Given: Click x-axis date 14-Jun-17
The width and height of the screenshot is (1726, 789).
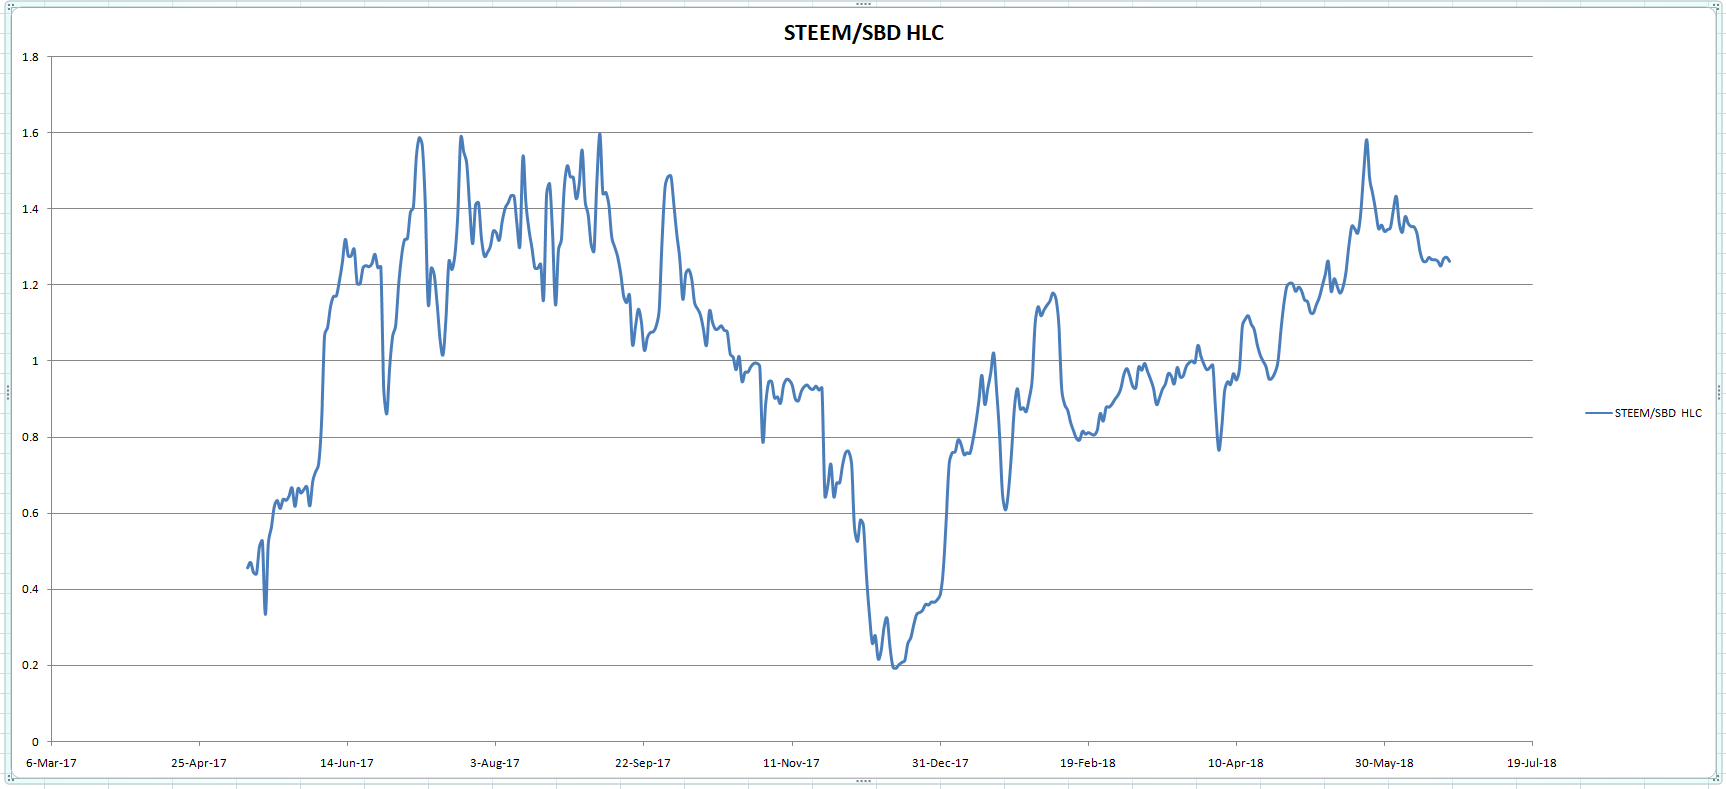Looking at the screenshot, I should (x=347, y=763).
